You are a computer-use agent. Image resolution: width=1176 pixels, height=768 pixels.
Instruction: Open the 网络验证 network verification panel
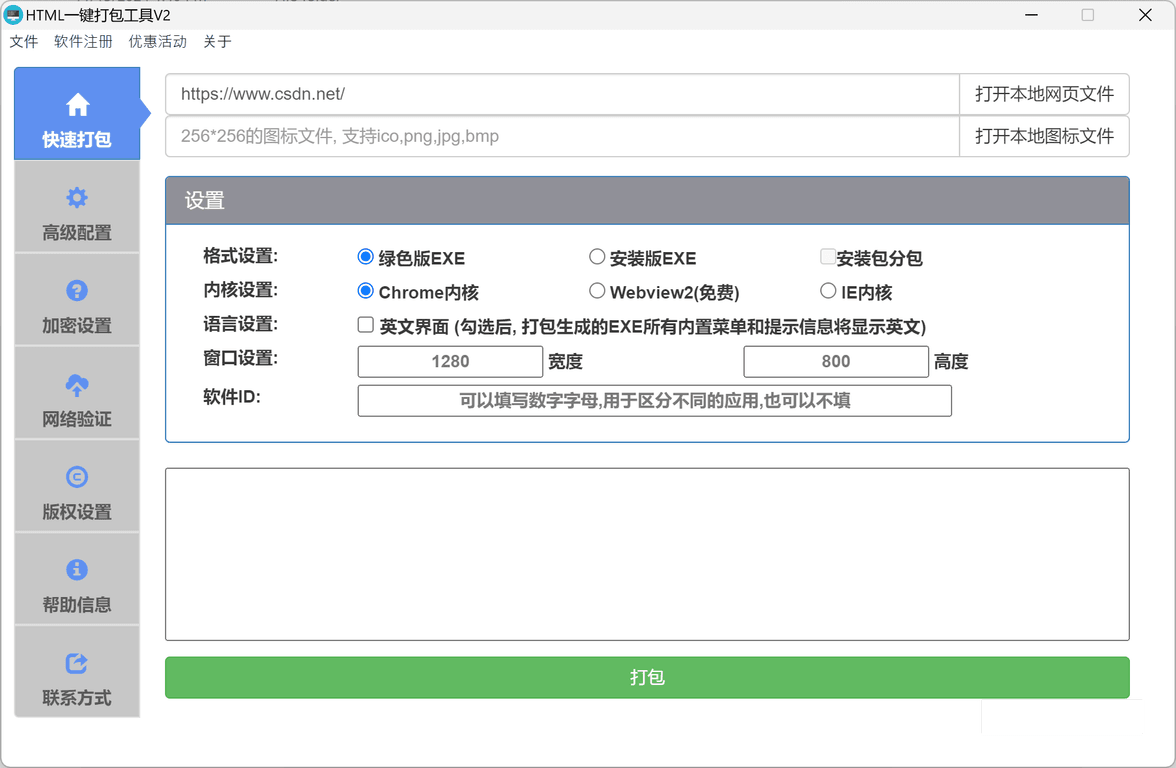77,393
